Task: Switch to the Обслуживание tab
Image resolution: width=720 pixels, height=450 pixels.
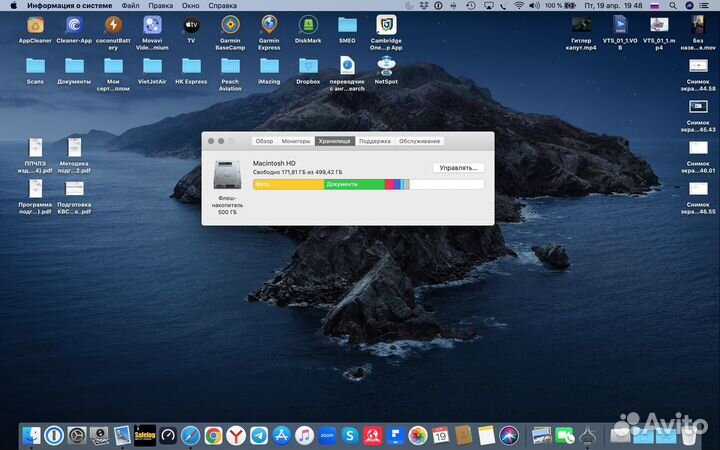Action: 420,141
